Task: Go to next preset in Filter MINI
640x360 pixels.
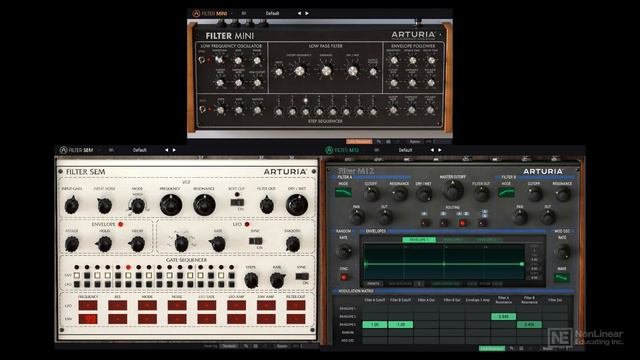Action: click(x=307, y=13)
